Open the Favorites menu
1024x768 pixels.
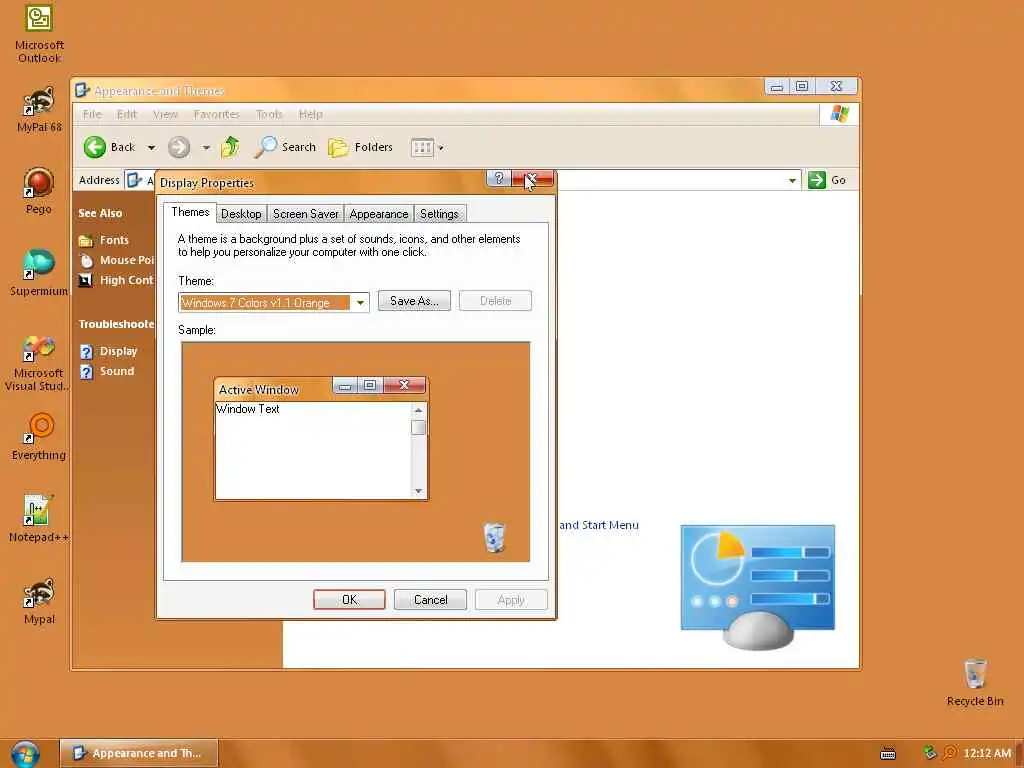217,114
